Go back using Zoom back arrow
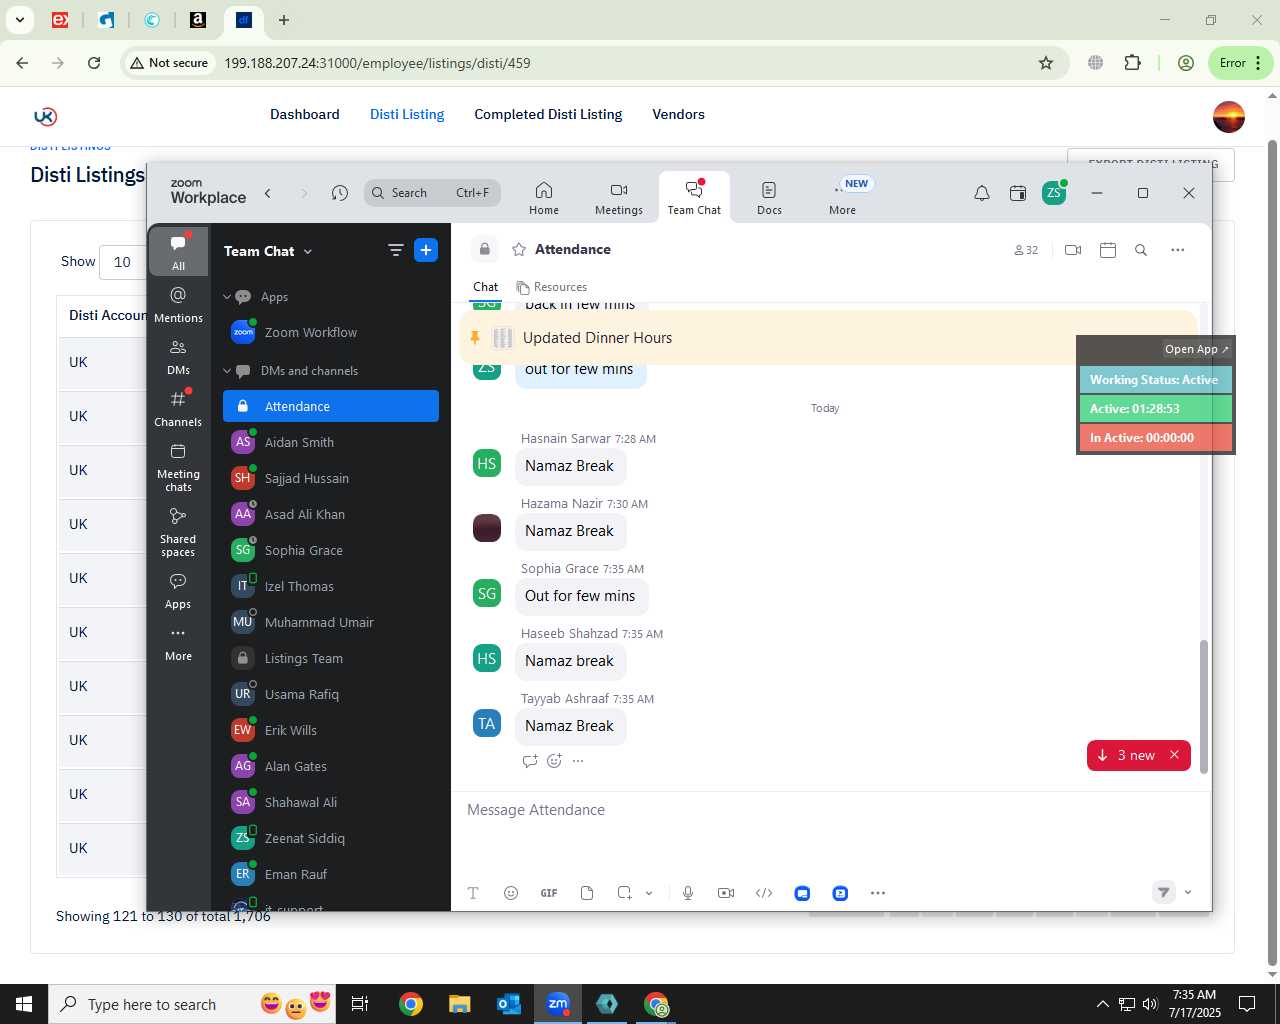 268,193
